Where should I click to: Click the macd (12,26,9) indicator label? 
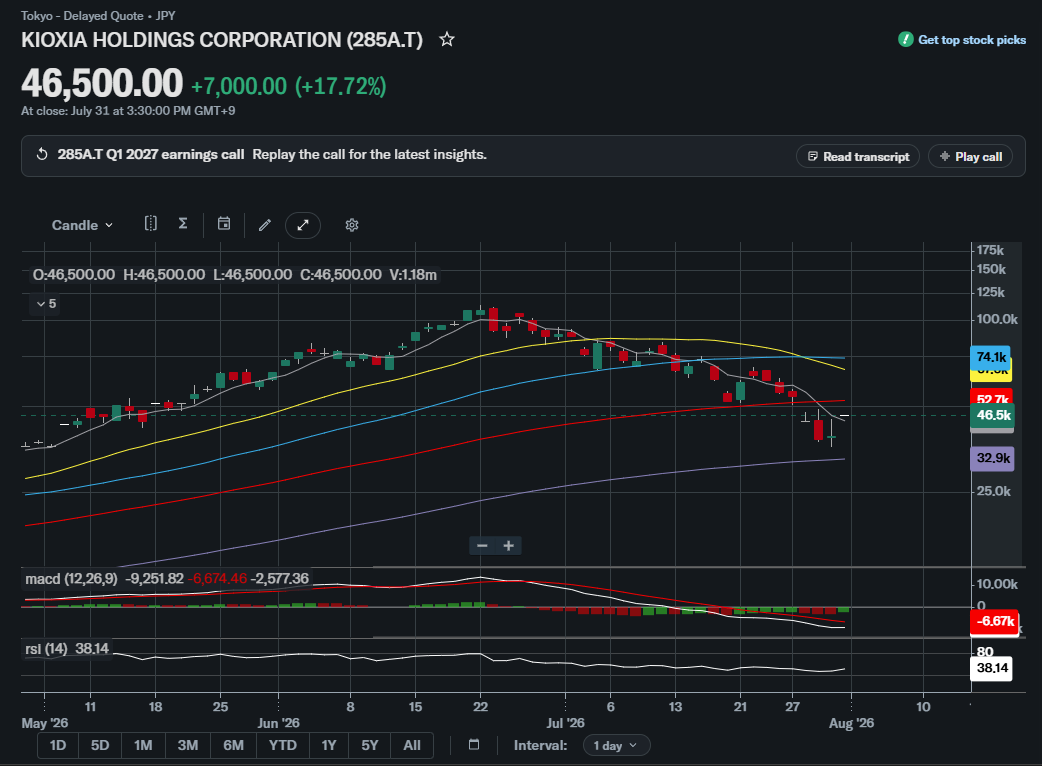click(71, 579)
